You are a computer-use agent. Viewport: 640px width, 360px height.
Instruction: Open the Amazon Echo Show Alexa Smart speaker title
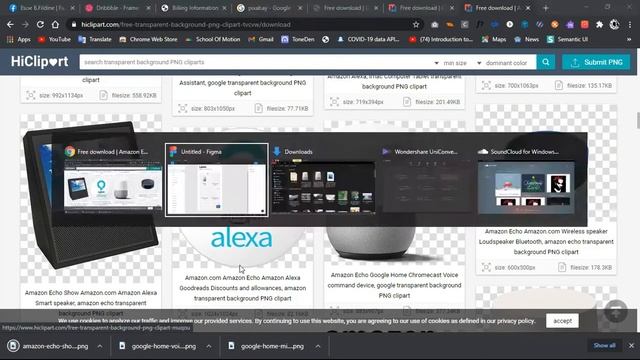[91, 303]
